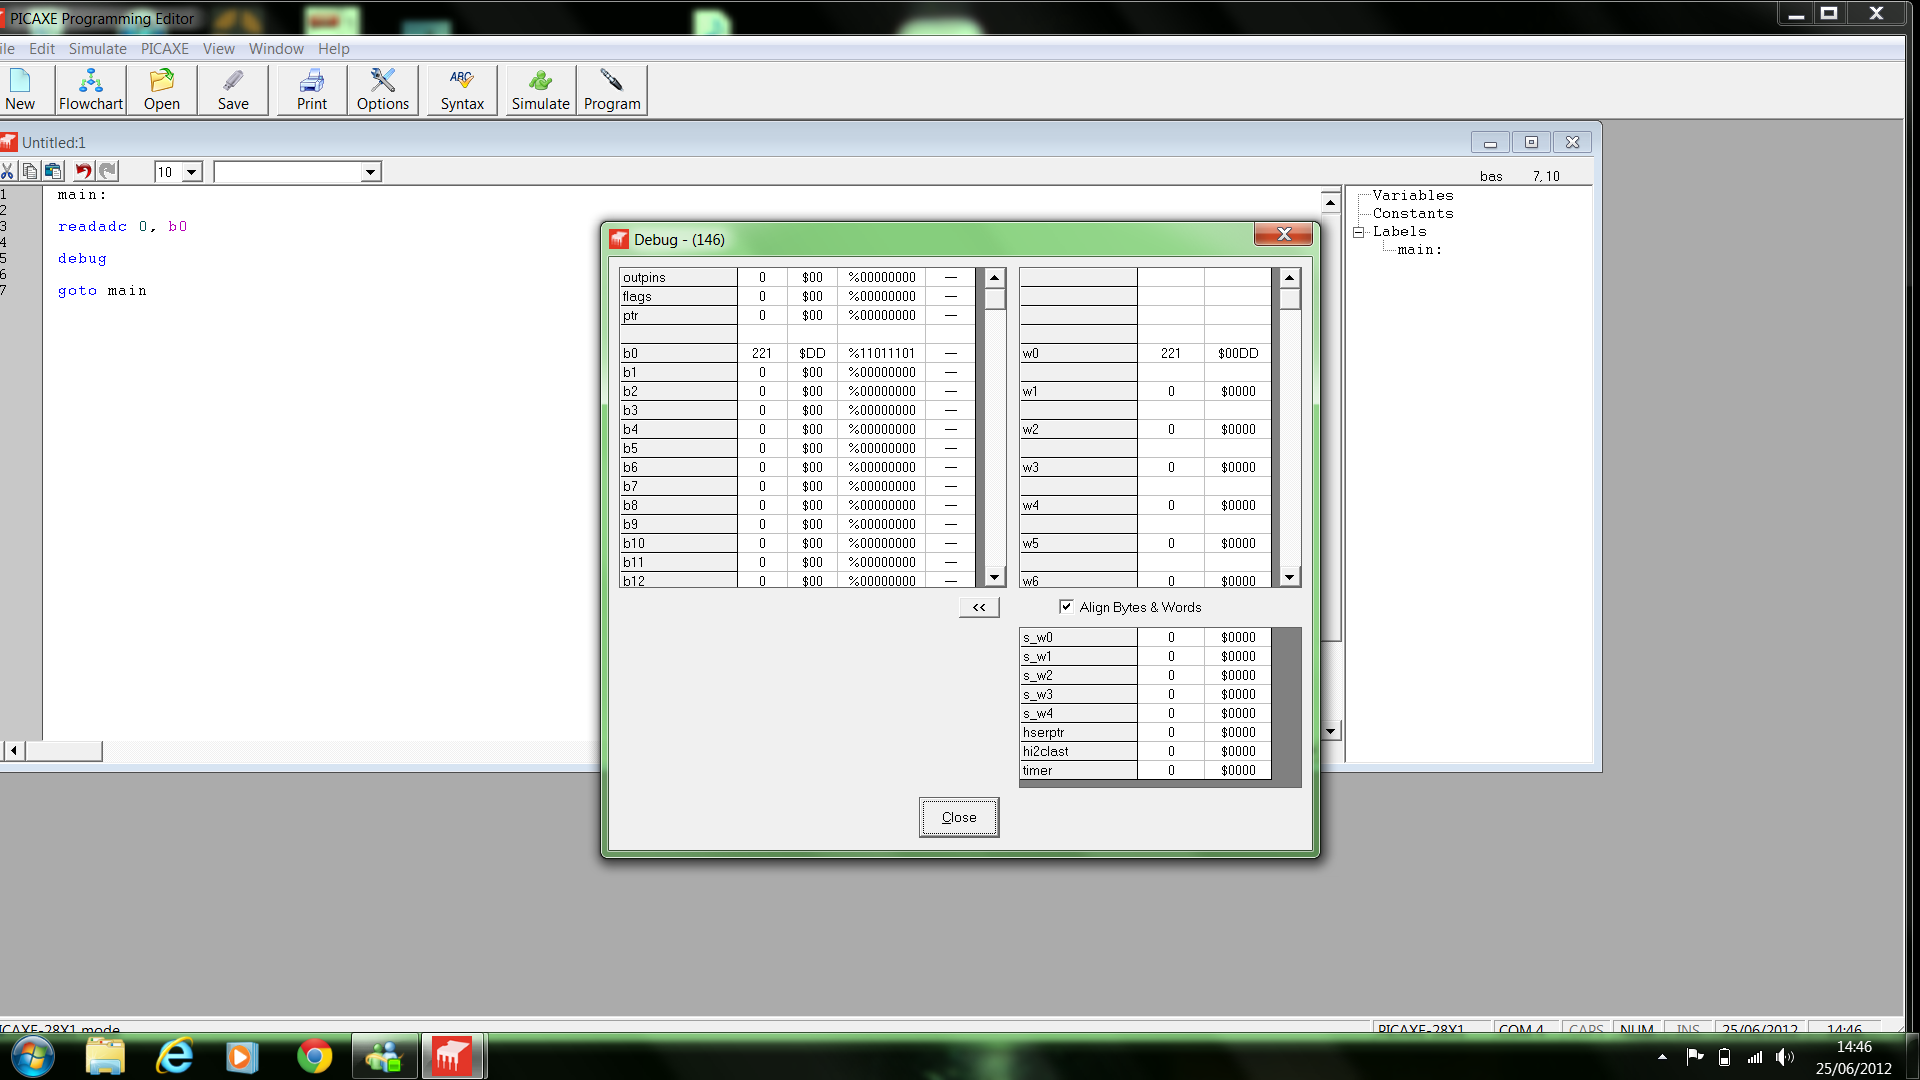Screen dimensions: 1920x1080
Task: Click the s_w0 row label
Action: click(x=1078, y=637)
